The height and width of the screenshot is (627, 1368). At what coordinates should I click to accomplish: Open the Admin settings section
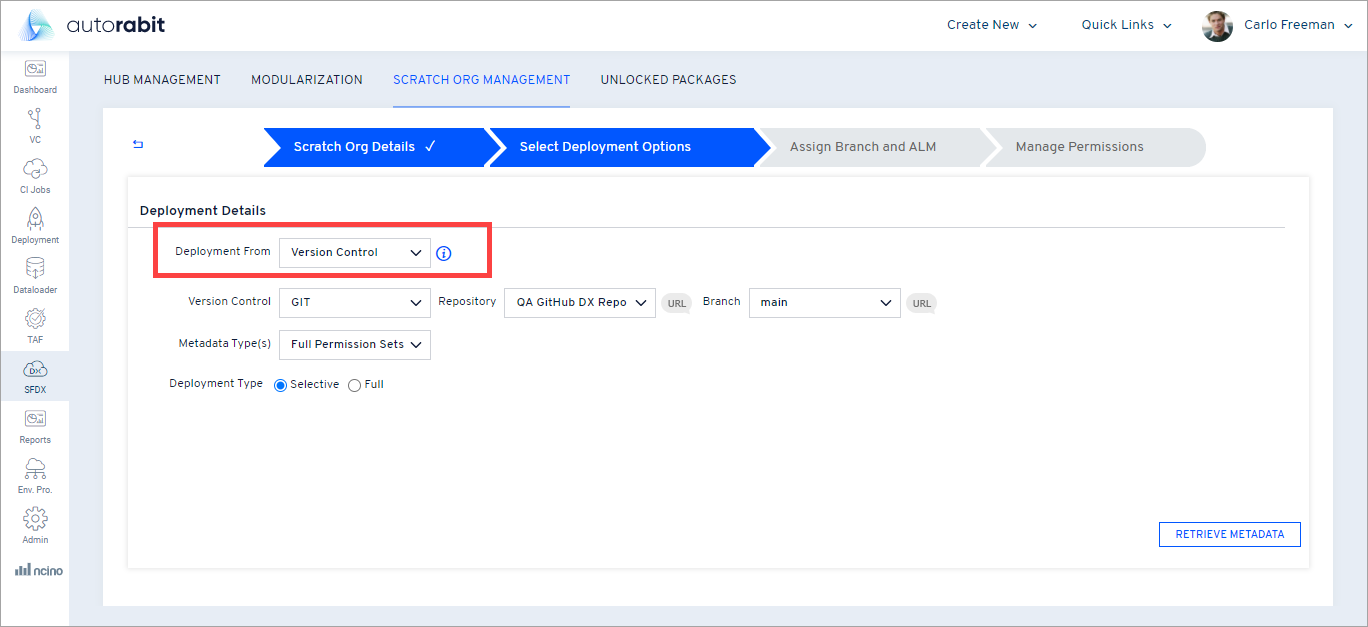[x=34, y=525]
